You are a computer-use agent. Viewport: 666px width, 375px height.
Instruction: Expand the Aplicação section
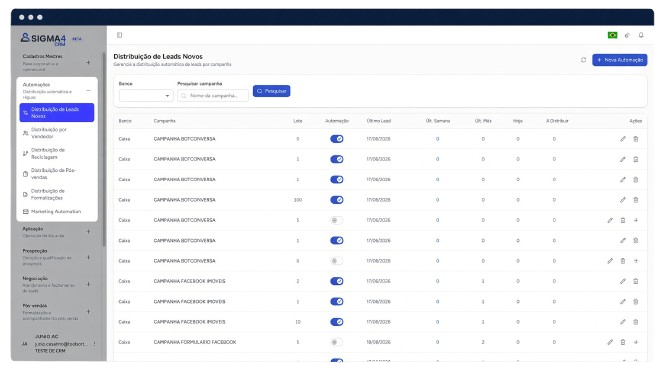88,231
